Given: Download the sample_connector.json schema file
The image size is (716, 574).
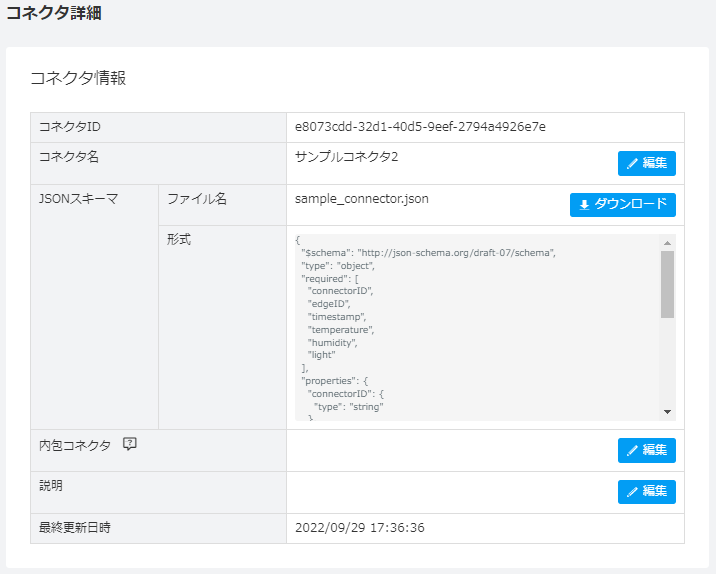Looking at the screenshot, I should coord(622,205).
